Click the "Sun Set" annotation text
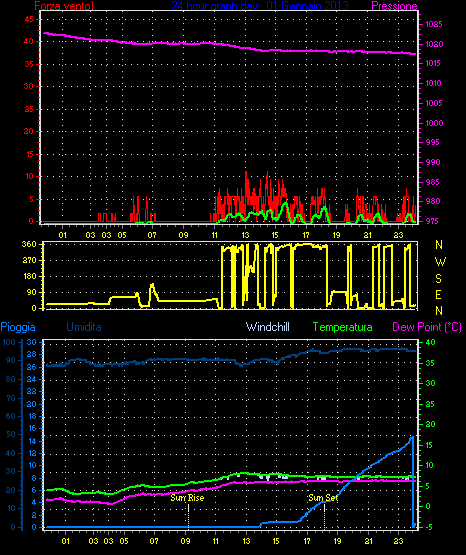This screenshot has height=555, width=466. 323,498
